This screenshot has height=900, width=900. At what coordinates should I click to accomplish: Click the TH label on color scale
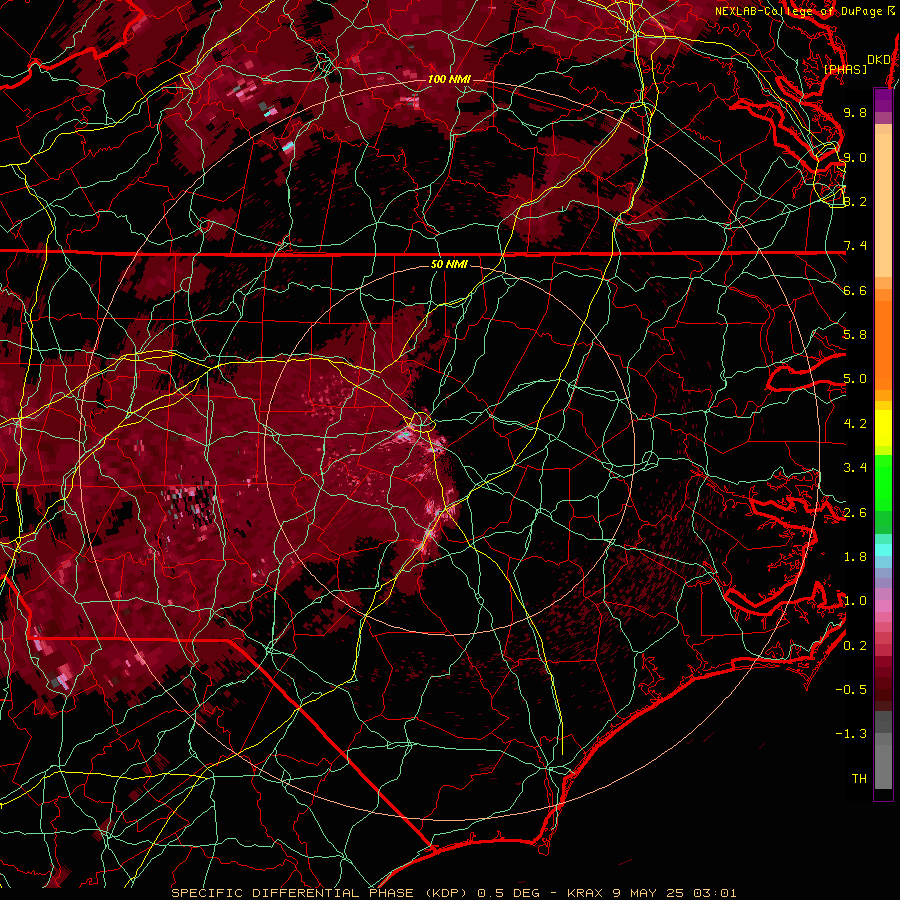coord(859,778)
